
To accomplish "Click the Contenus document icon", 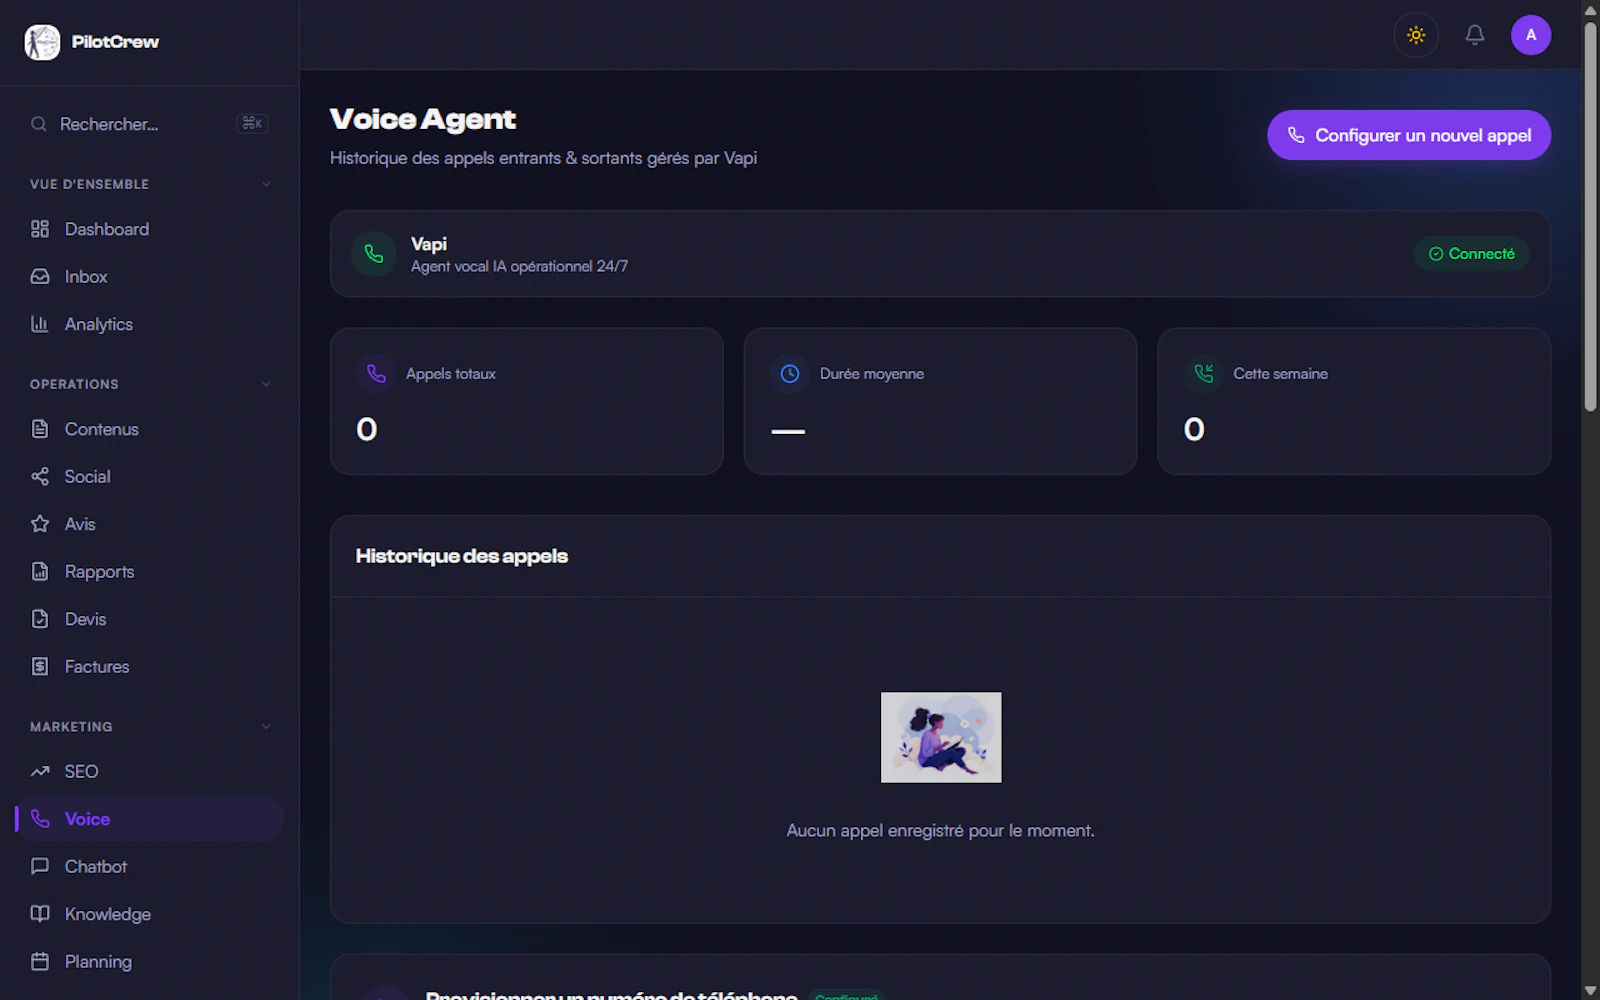I will pyautogui.click(x=40, y=429).
